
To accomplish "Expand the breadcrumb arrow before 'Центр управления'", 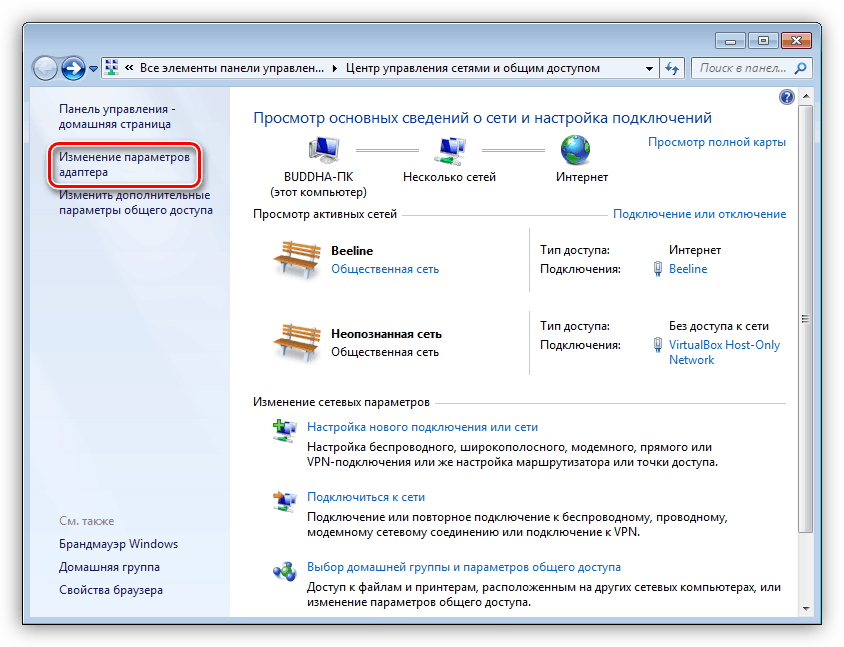I will point(335,68).
